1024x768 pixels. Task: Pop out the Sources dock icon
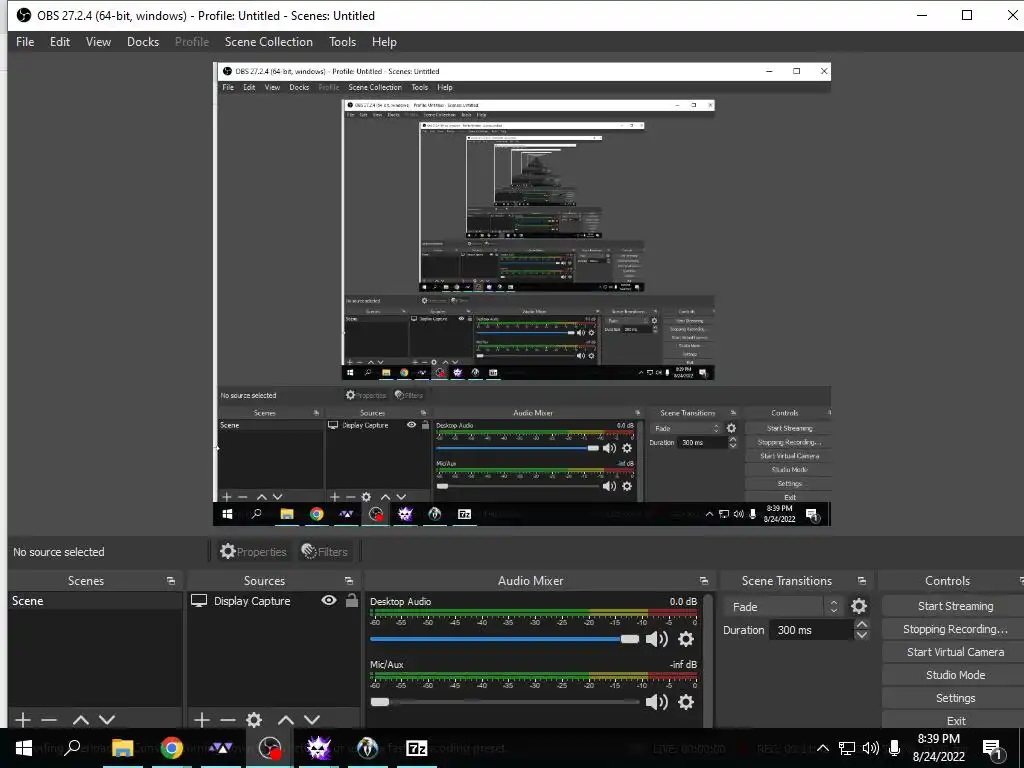(x=349, y=581)
